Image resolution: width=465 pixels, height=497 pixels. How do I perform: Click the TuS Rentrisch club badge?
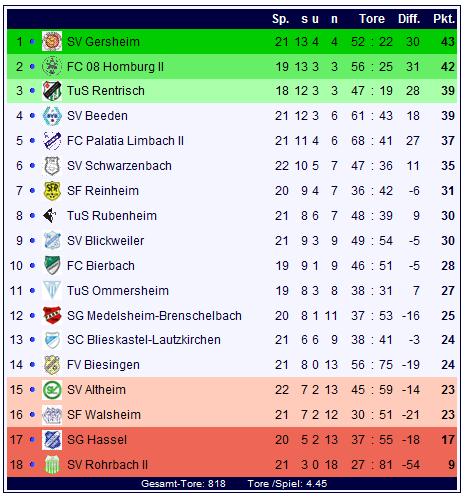52,91
